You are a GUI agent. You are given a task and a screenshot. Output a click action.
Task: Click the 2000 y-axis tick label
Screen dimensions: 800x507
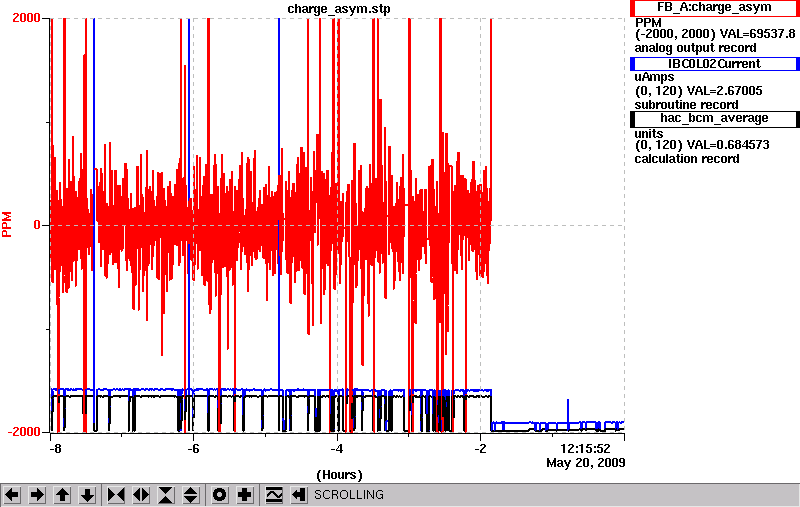pos(26,18)
